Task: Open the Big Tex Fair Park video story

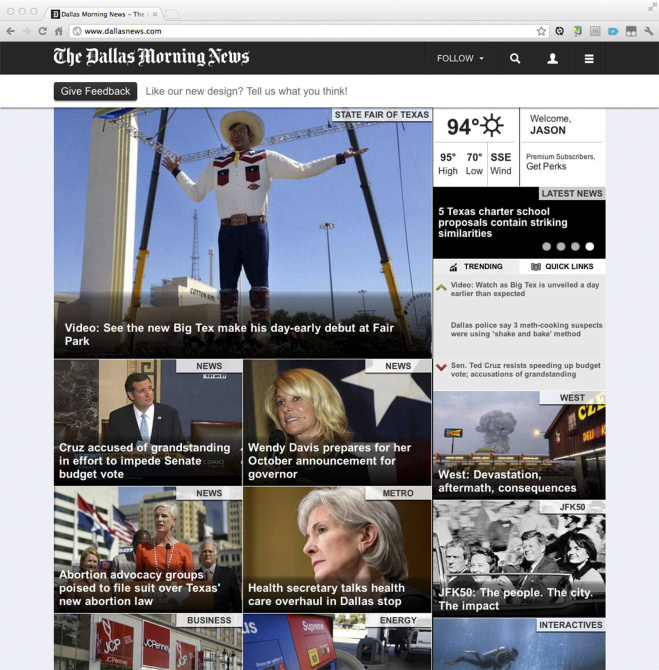Action: (243, 233)
